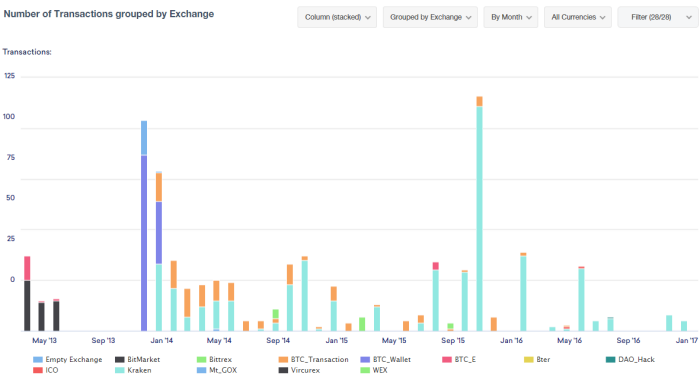This screenshot has height=387, width=700.
Task: Open the By Month interval dropdown
Action: pos(511,17)
